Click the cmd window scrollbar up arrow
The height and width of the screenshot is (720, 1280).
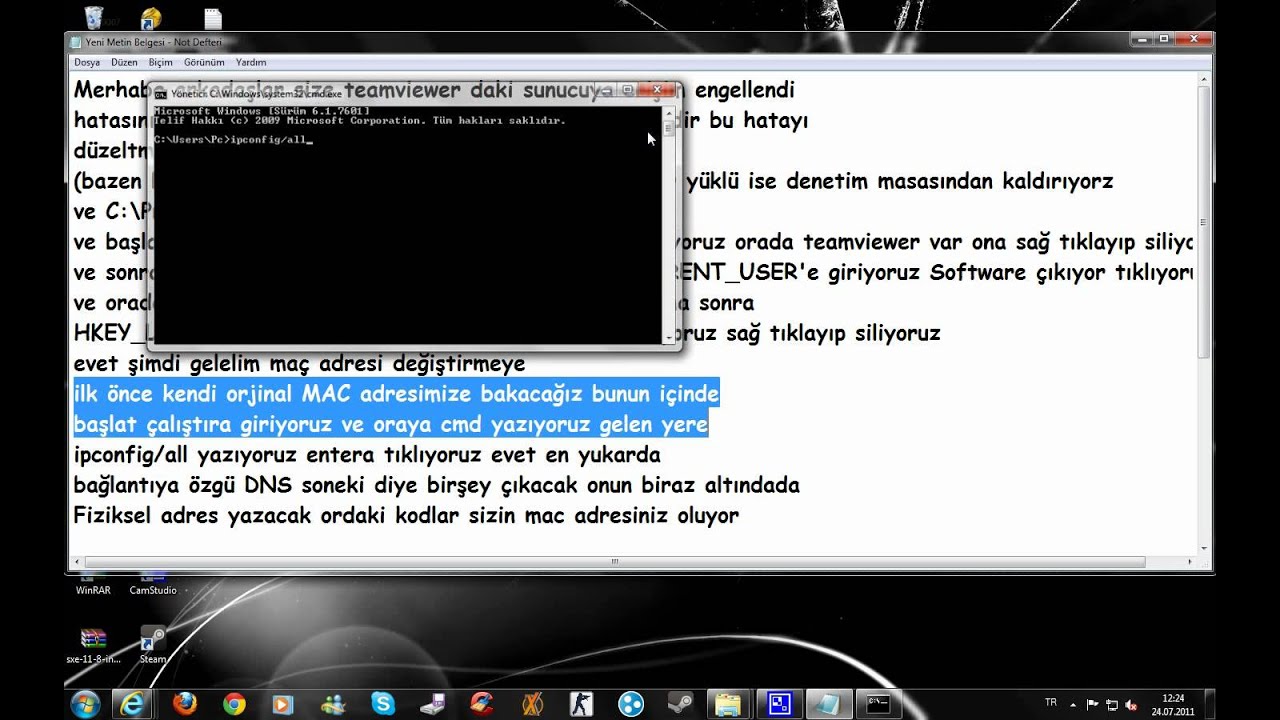(x=668, y=112)
